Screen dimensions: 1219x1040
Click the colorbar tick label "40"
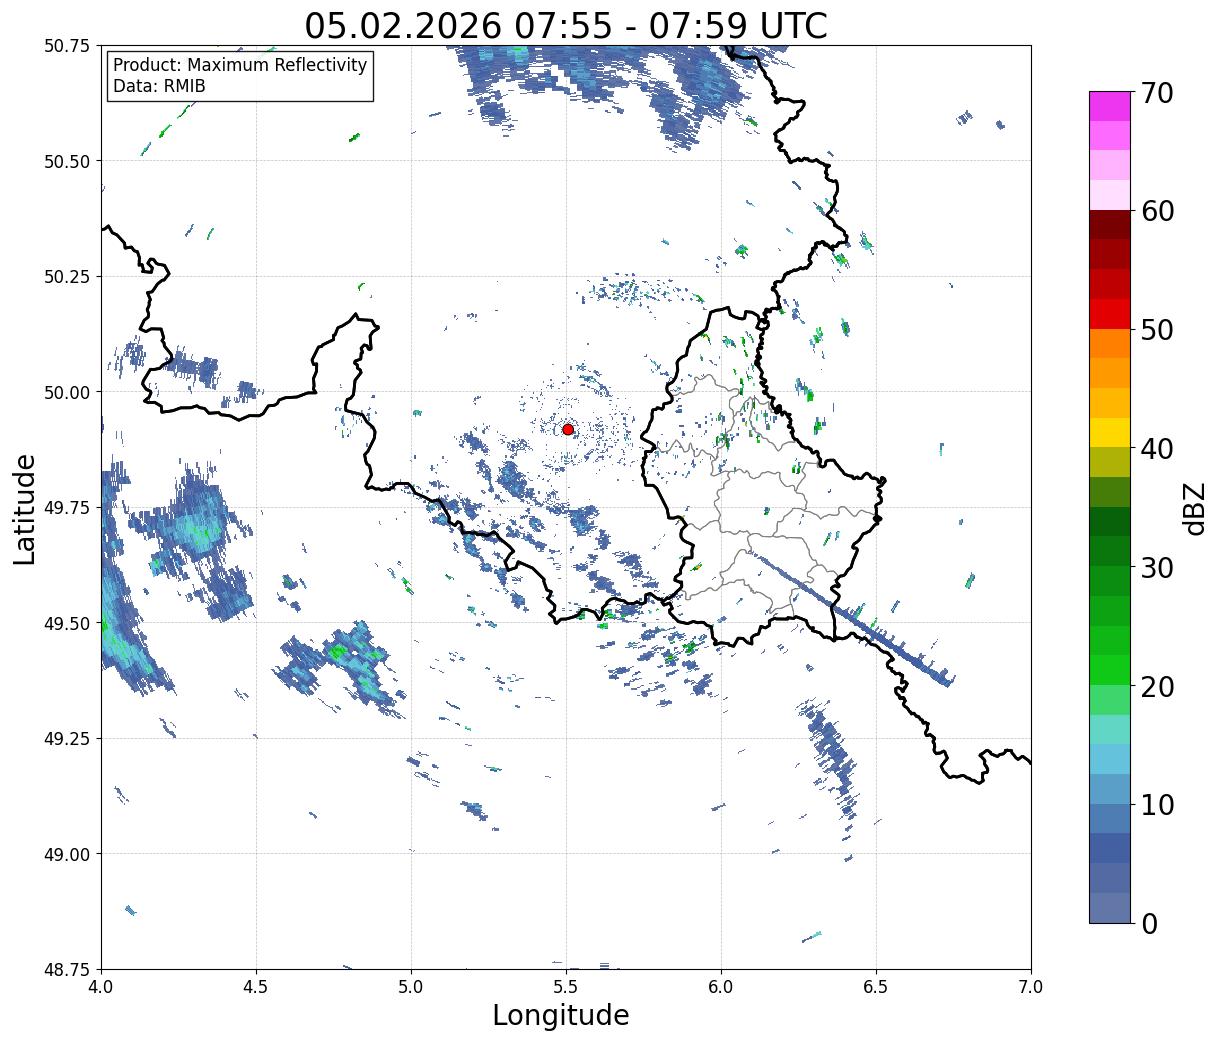pos(1156,448)
